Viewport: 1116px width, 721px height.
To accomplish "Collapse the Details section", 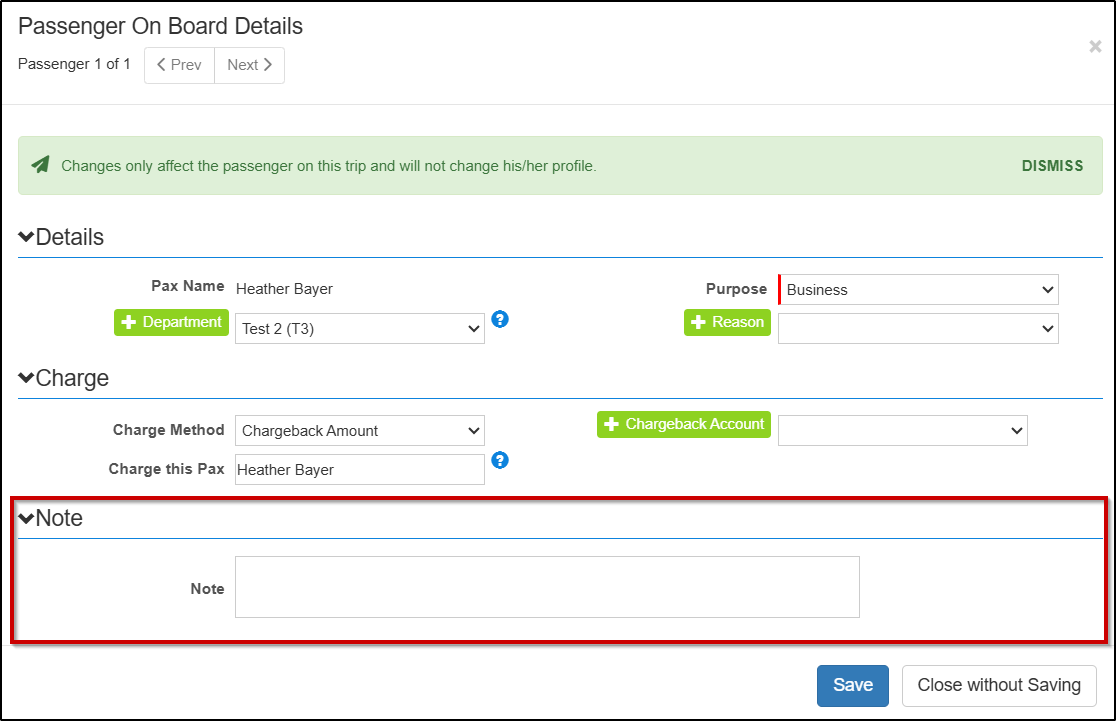I will pyautogui.click(x=27, y=238).
